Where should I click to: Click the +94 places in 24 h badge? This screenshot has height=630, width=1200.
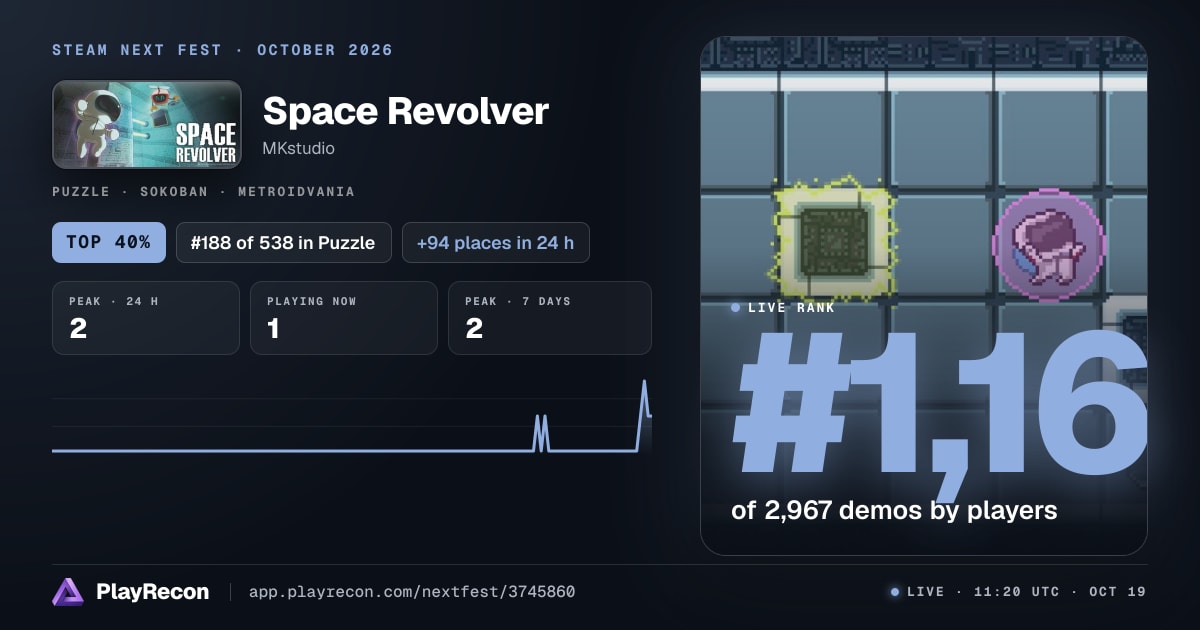(496, 242)
